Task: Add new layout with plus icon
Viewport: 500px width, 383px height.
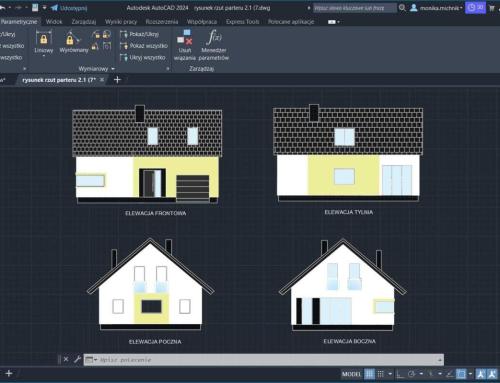Action: [x=9, y=373]
